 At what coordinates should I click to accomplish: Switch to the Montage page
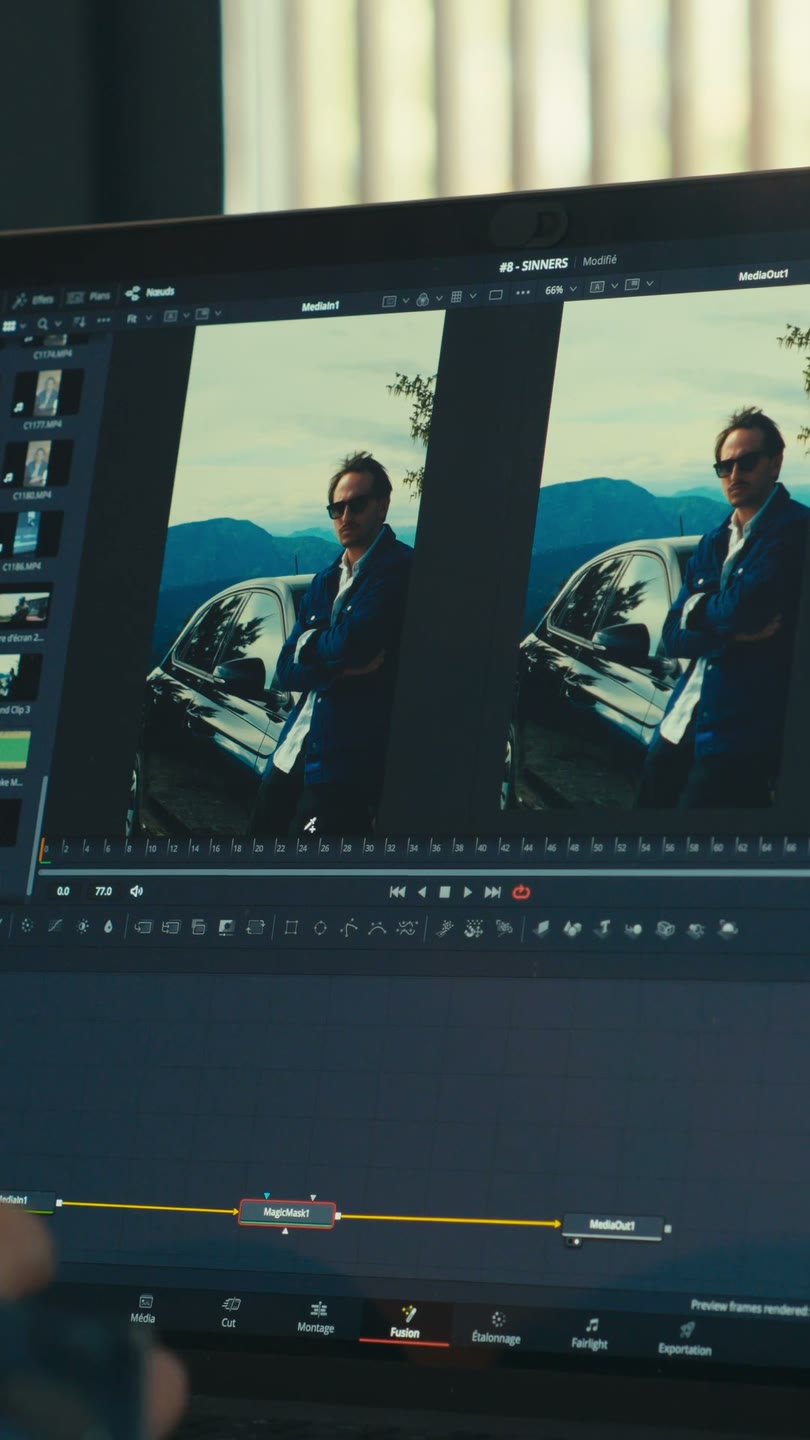pos(316,1317)
